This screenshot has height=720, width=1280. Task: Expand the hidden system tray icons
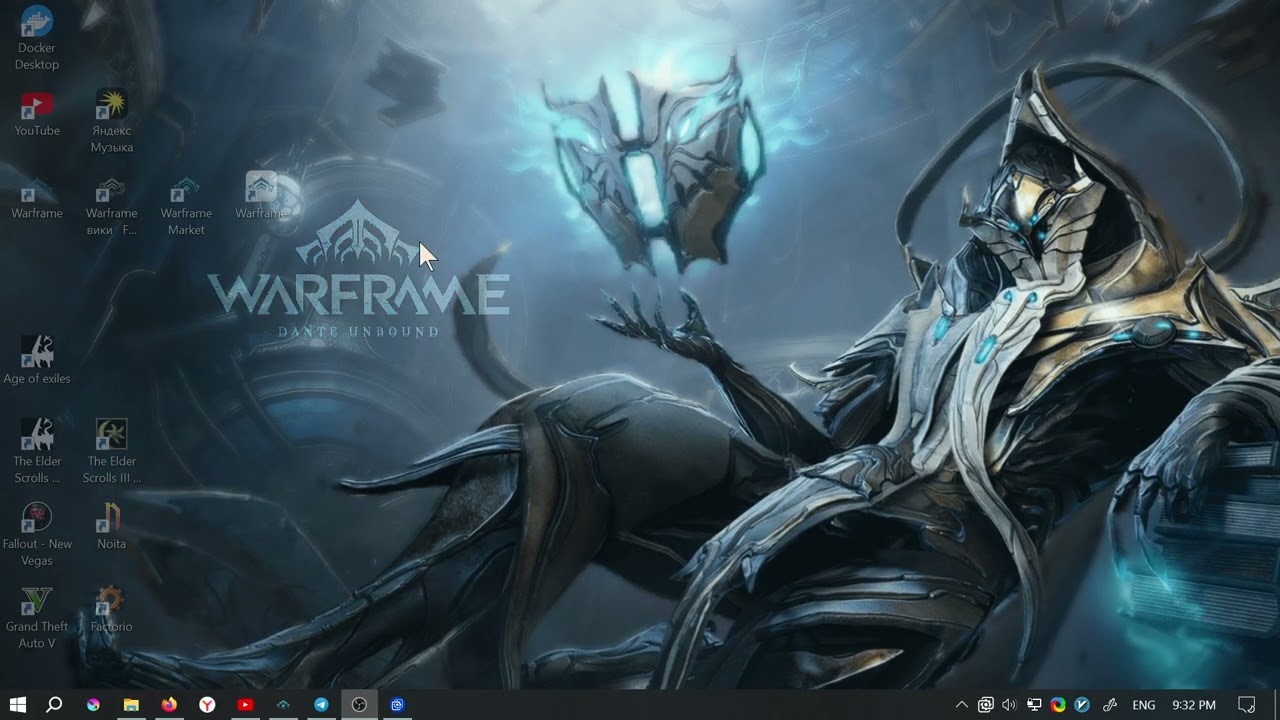point(962,705)
